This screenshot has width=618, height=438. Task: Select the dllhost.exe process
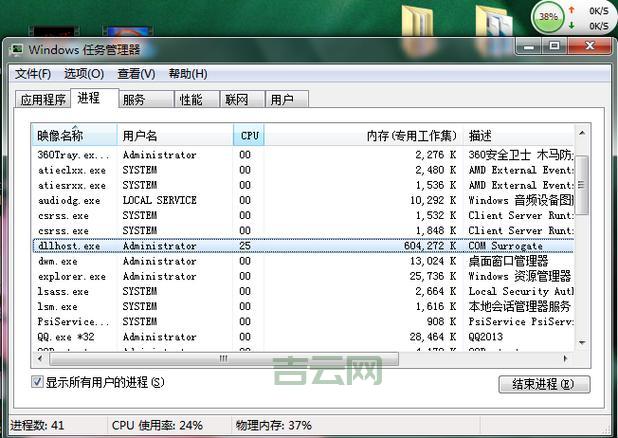[x=303, y=246]
